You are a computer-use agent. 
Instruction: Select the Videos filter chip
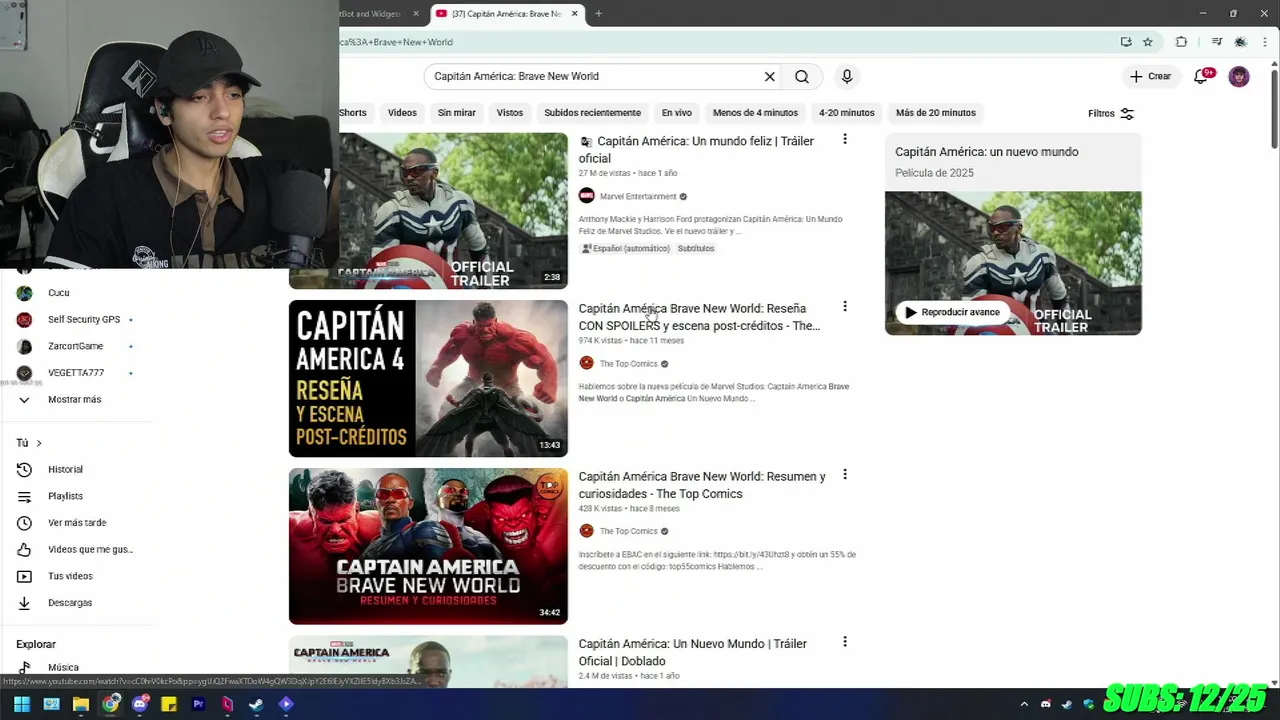point(402,112)
